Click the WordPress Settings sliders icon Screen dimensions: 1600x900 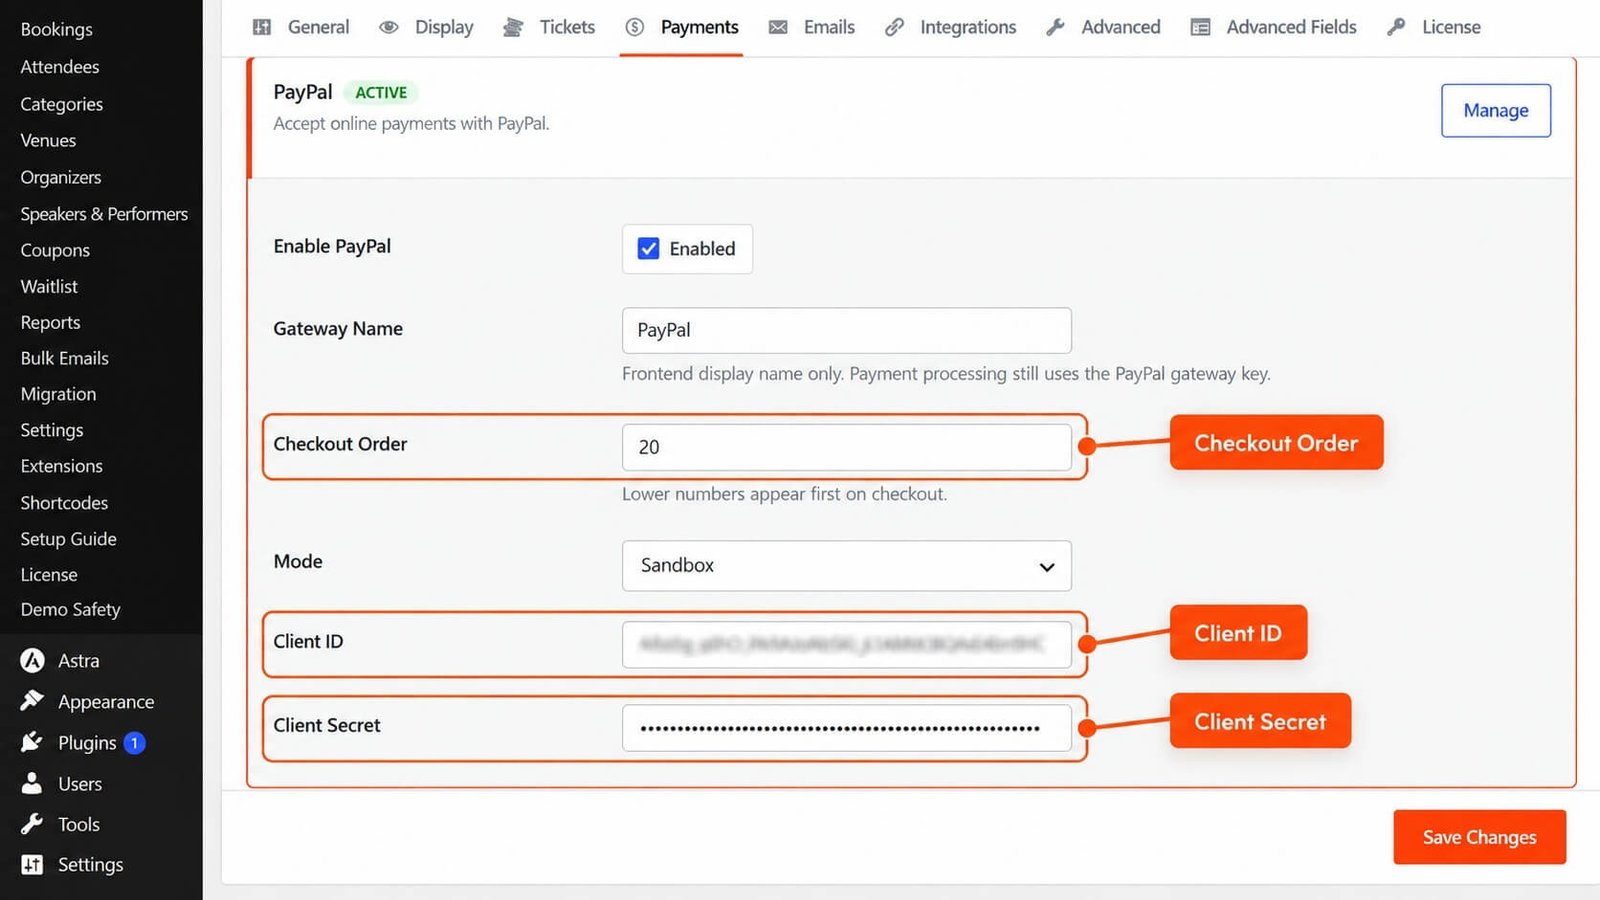point(32,865)
